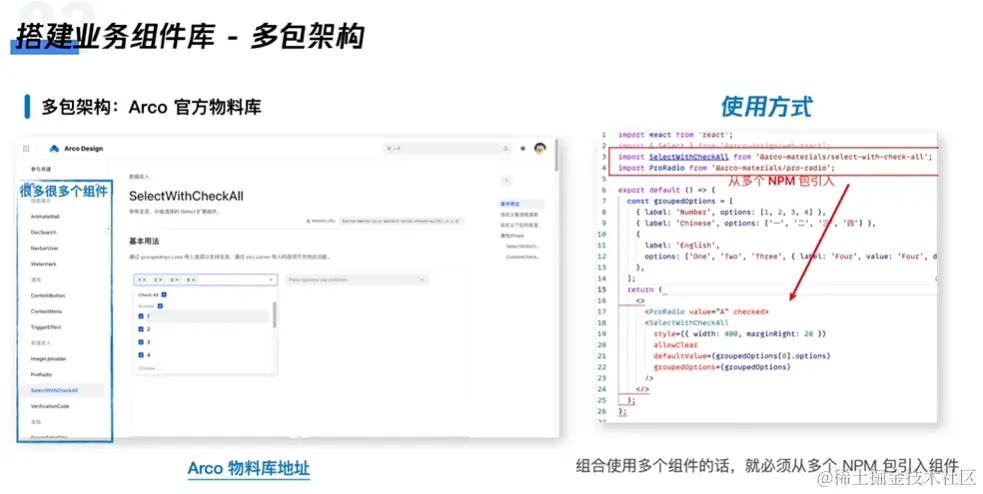
Task: Collapse the sidebar with its edge arrow
Action: click(108, 229)
